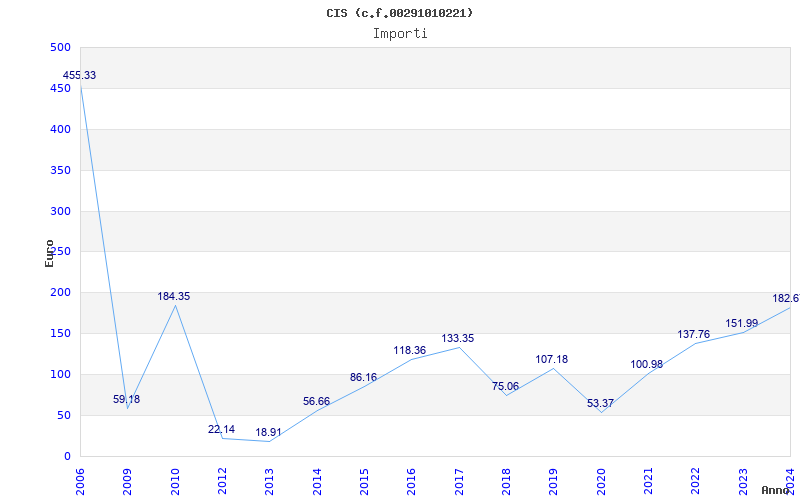This screenshot has height=500, width=800.
Task: Click the x-axis year 2021
Action: (x=648, y=482)
